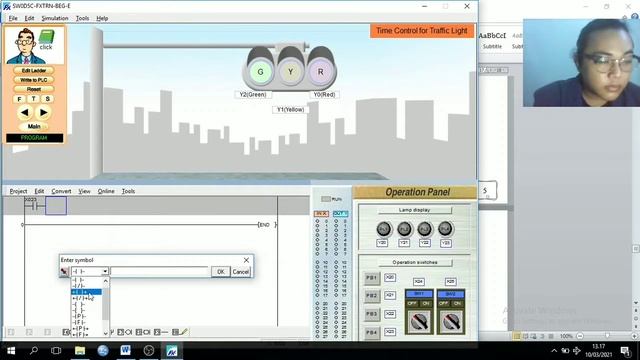The width and height of the screenshot is (640, 360).
Task: Open the Online menu in ladder editor
Action: coord(106,191)
